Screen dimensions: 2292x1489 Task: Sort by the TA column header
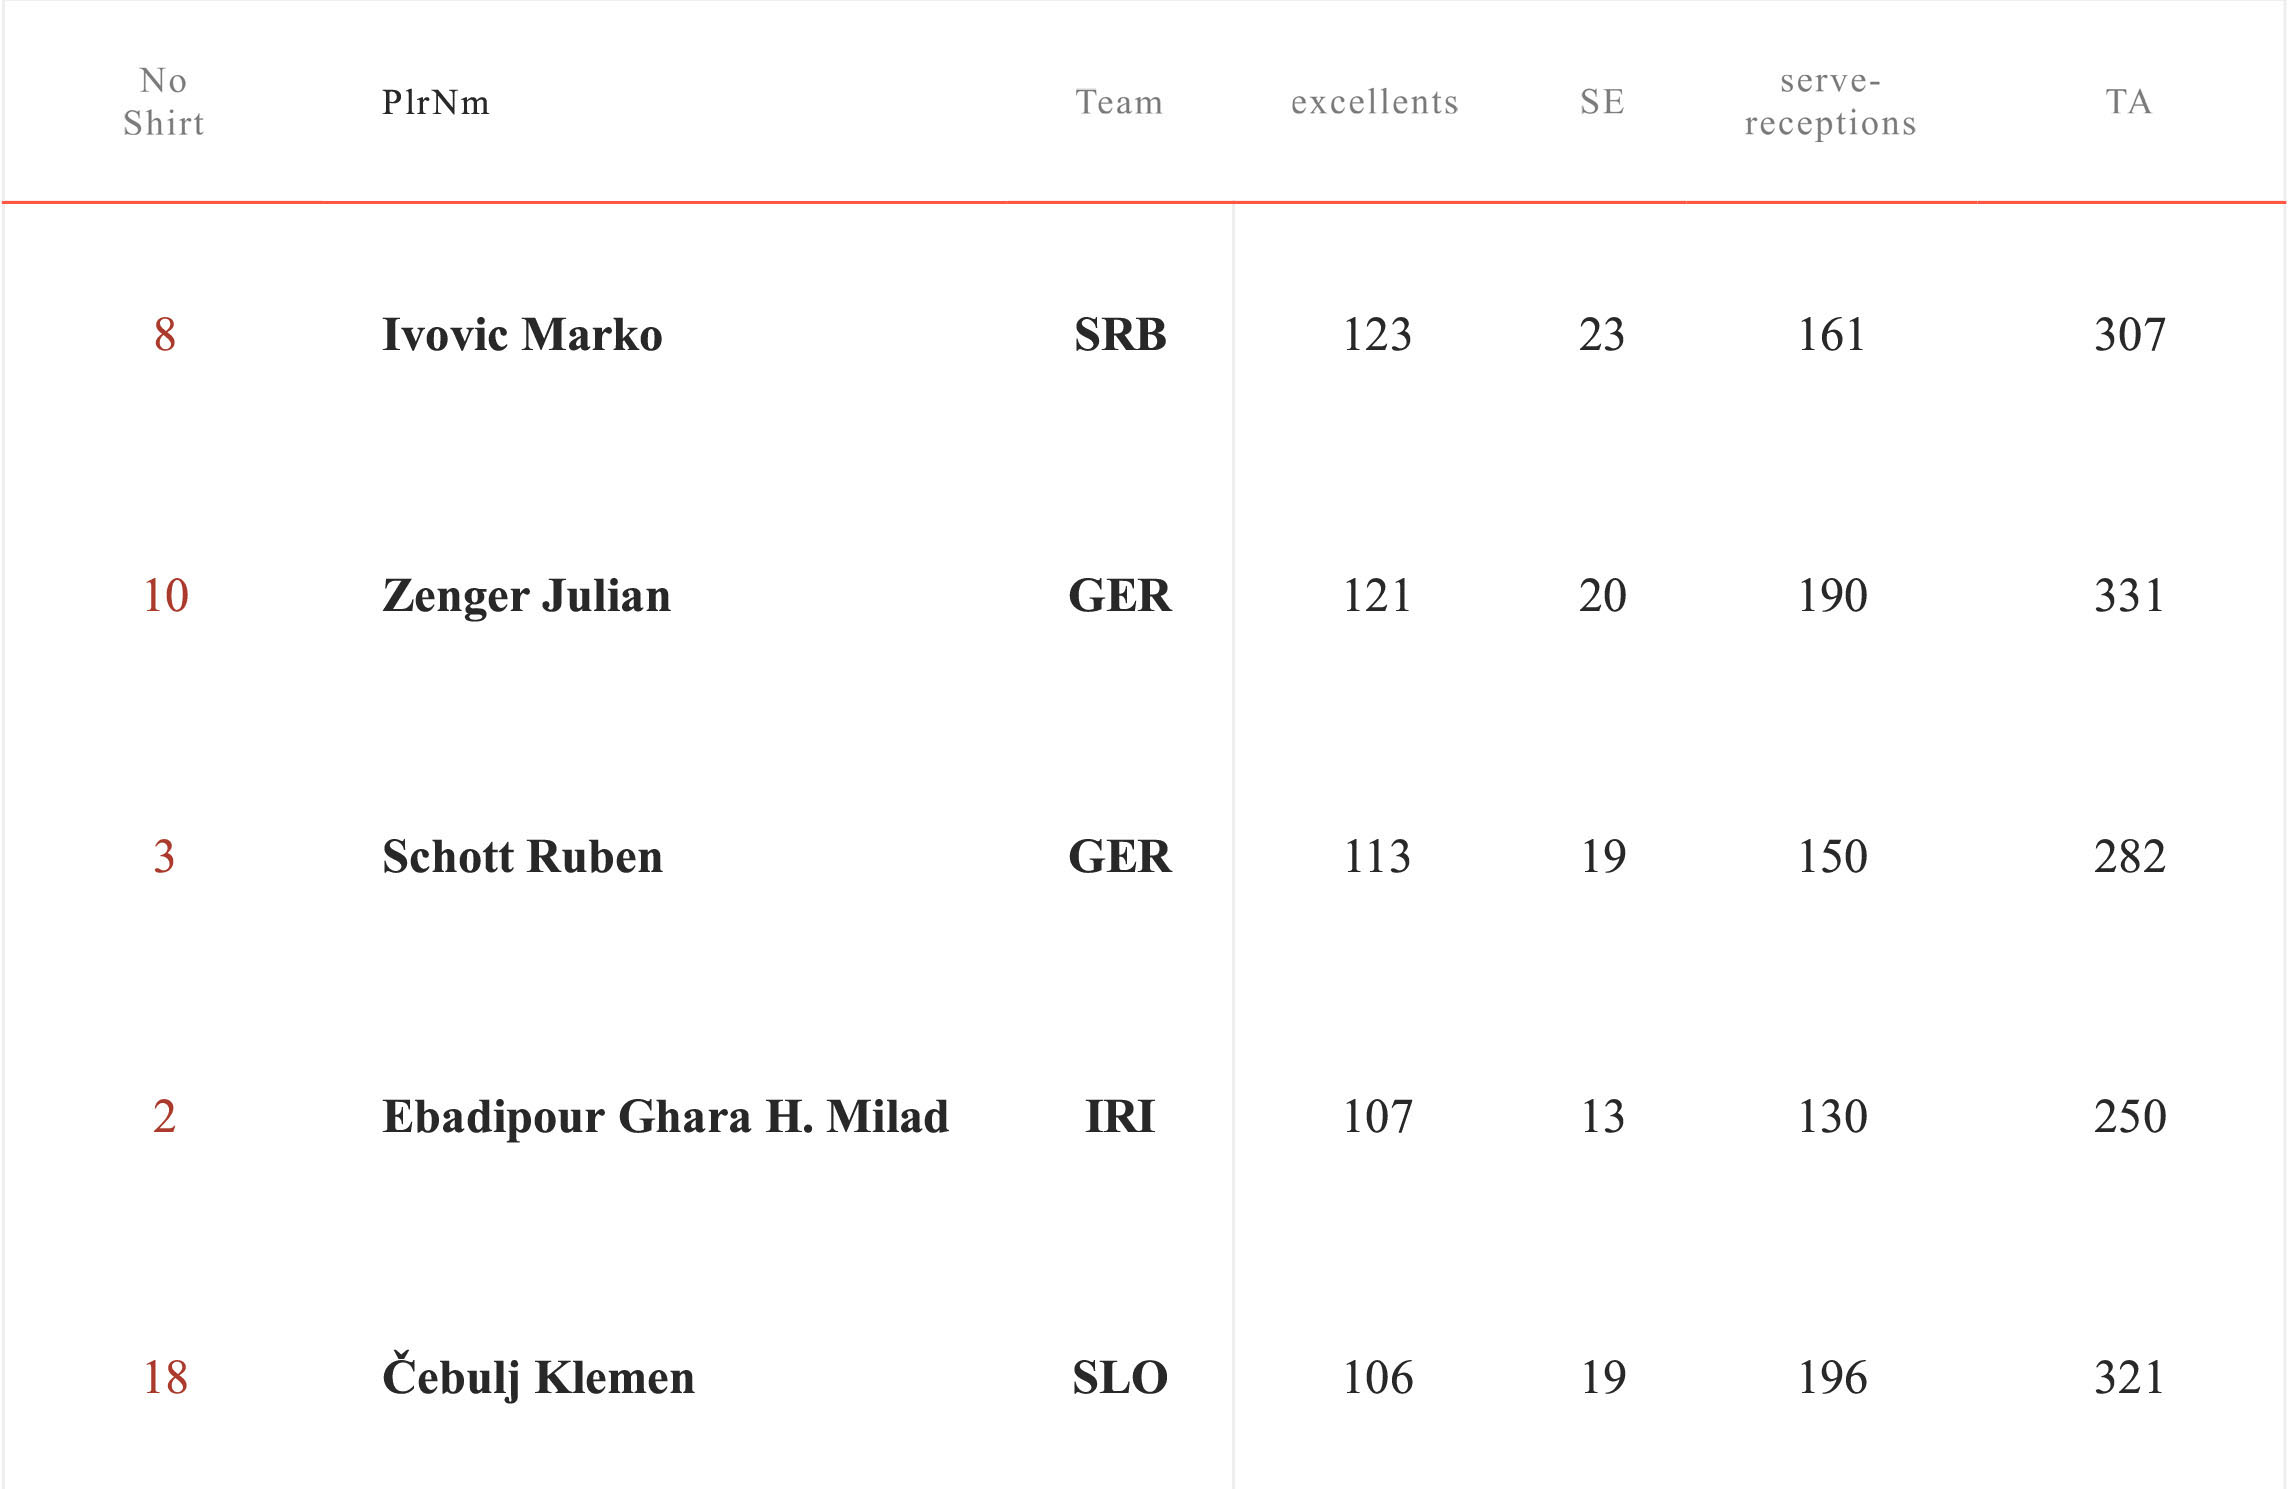click(x=2129, y=102)
